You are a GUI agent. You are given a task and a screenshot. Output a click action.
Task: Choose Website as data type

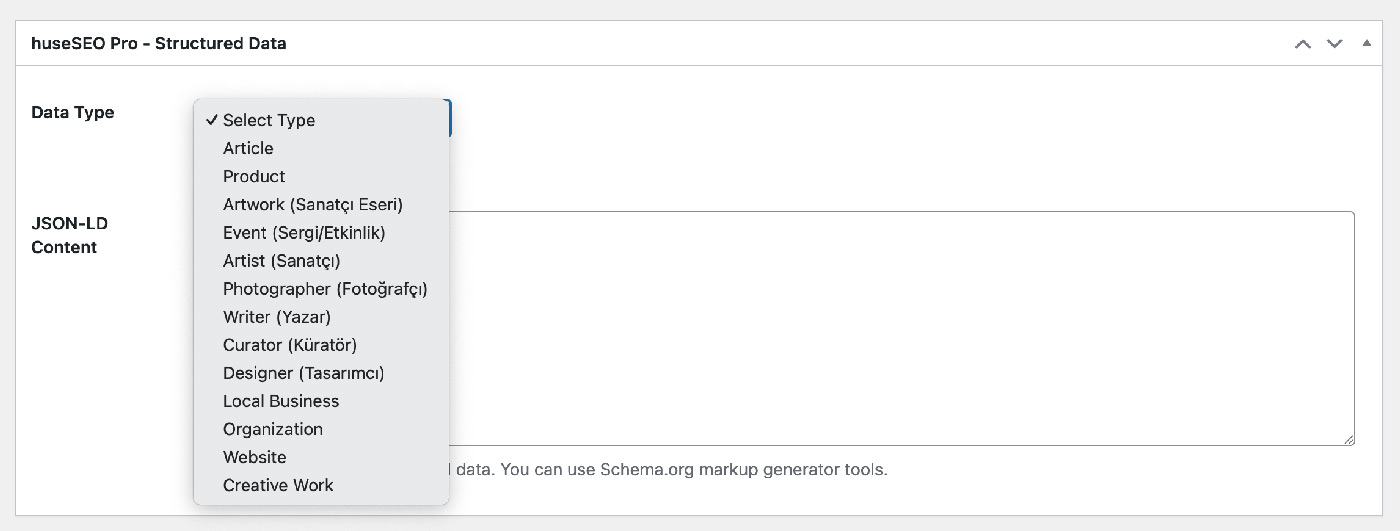point(254,456)
